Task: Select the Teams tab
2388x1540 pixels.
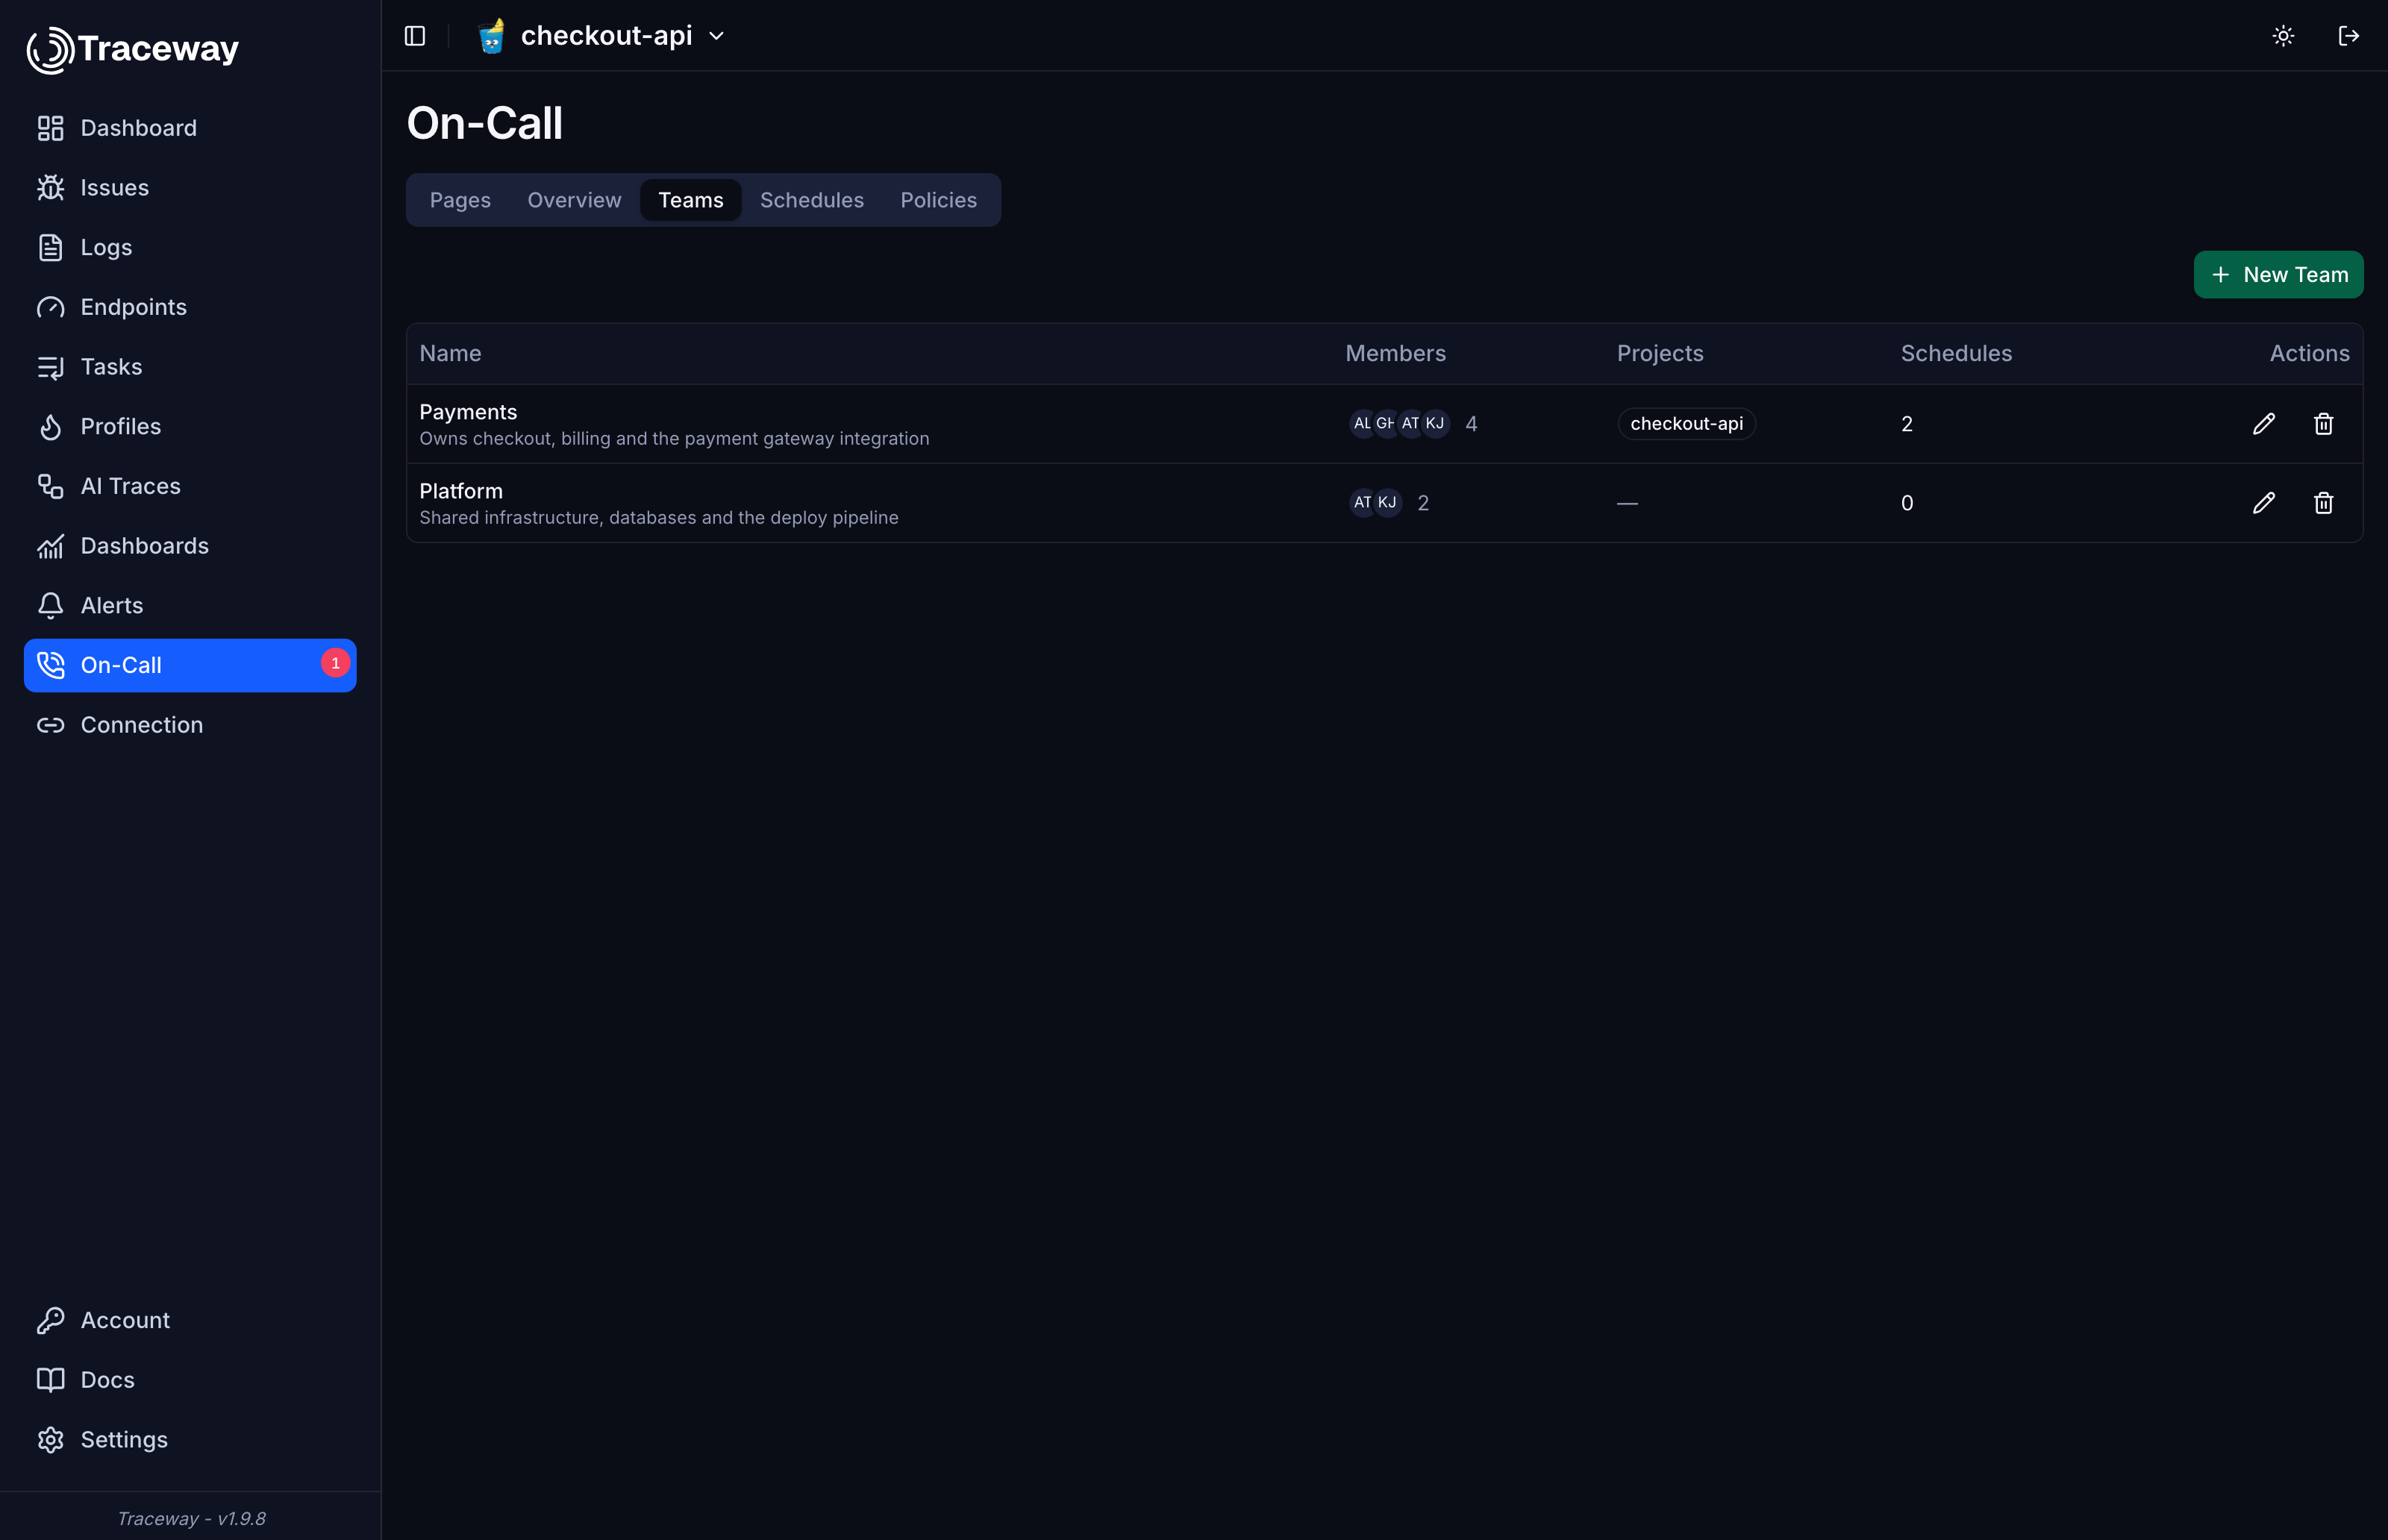Action: 691,200
